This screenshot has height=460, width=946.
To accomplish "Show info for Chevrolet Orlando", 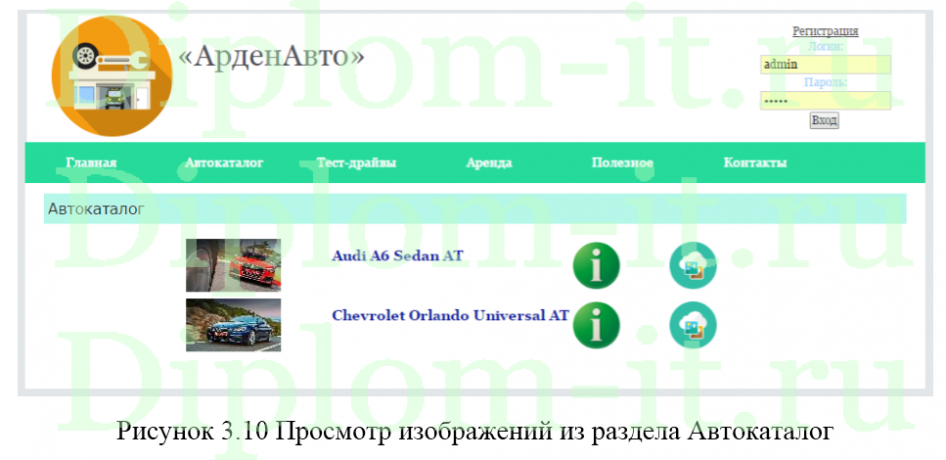I will pos(596,325).
